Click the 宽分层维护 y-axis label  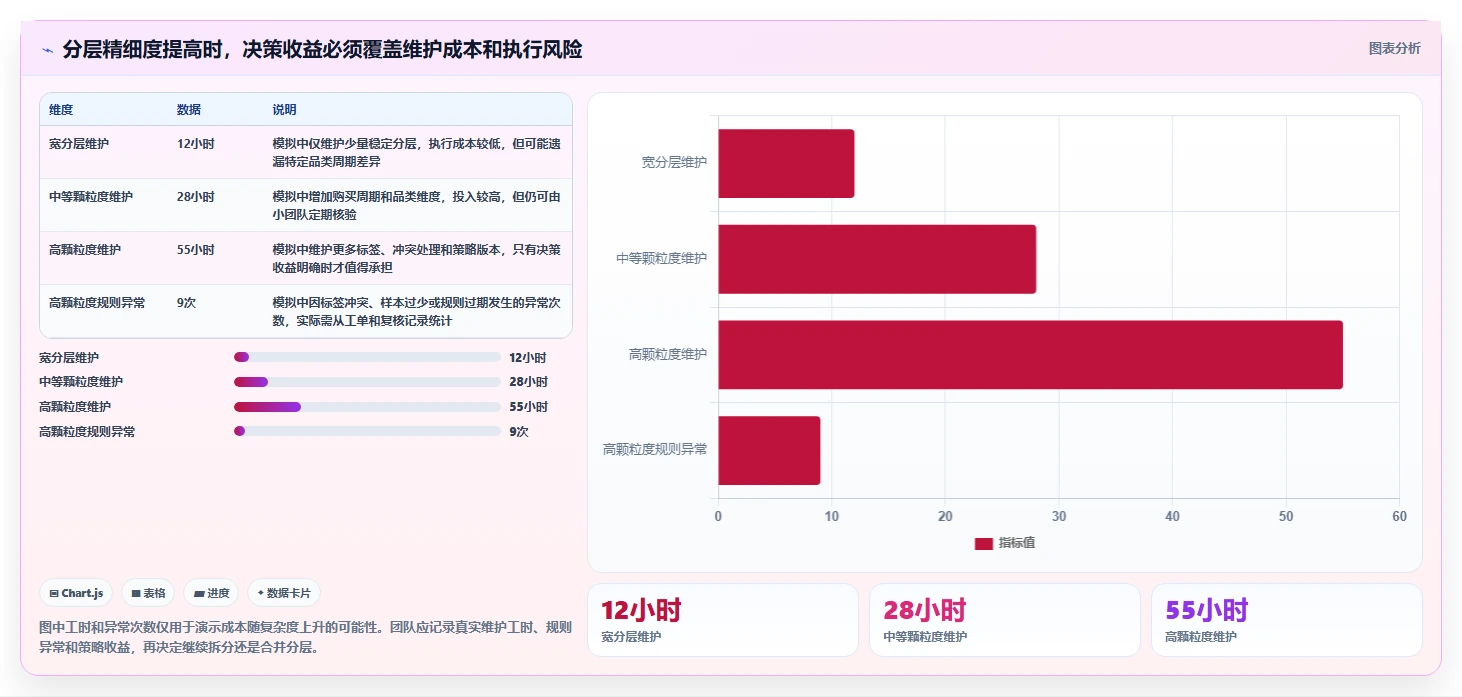tap(674, 162)
